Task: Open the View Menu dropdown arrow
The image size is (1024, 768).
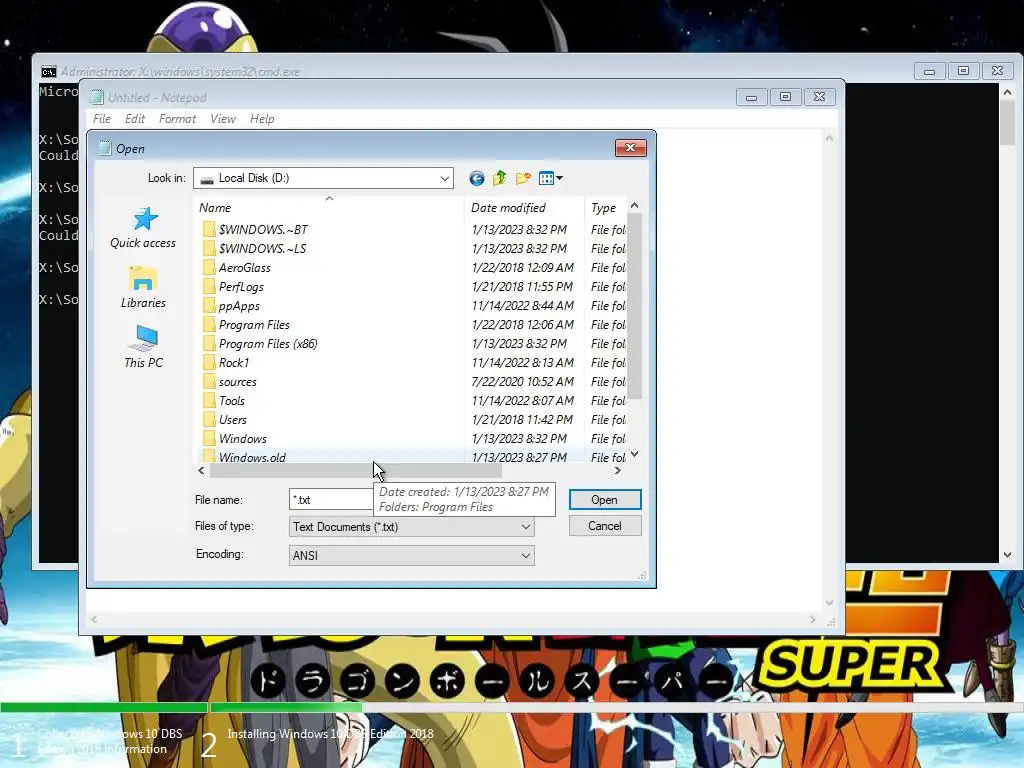Action: (560, 178)
